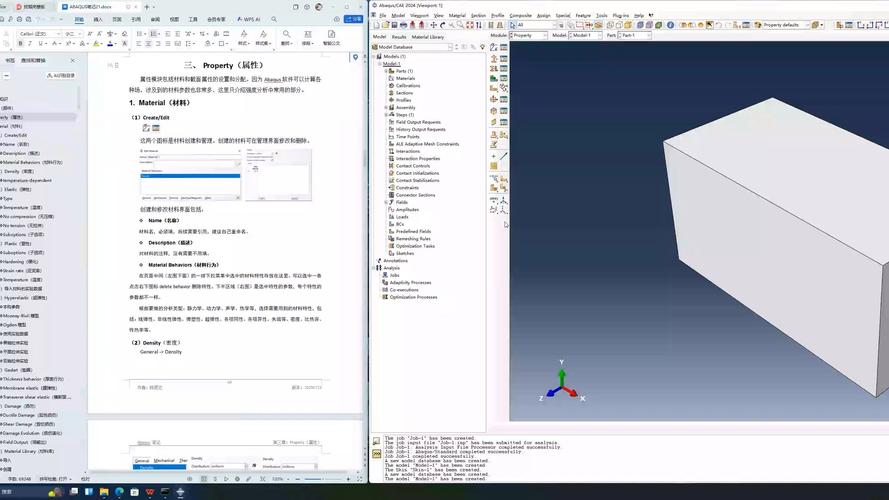The height and width of the screenshot is (500, 889).
Task: Click the blue share button in WPS
Action: [353, 19]
